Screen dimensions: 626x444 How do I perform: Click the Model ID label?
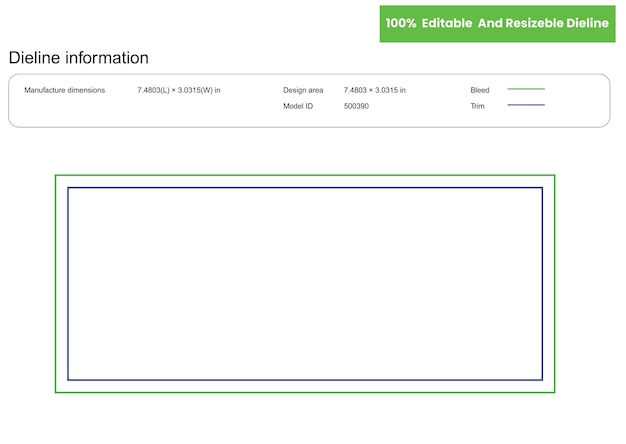(x=298, y=106)
